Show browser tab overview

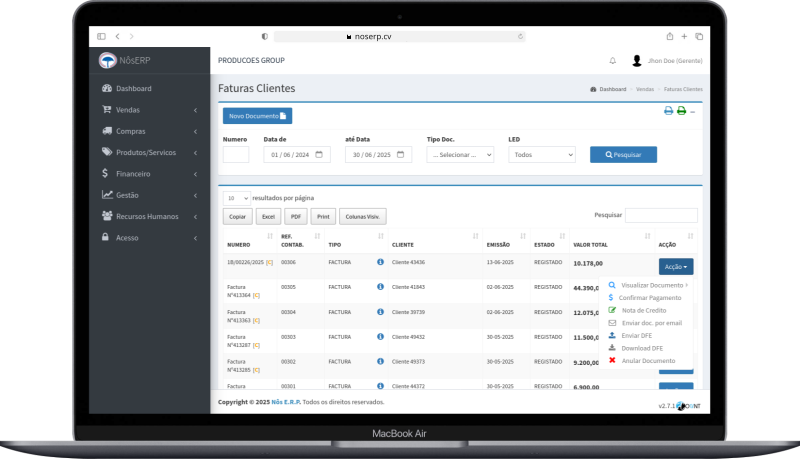coord(699,36)
